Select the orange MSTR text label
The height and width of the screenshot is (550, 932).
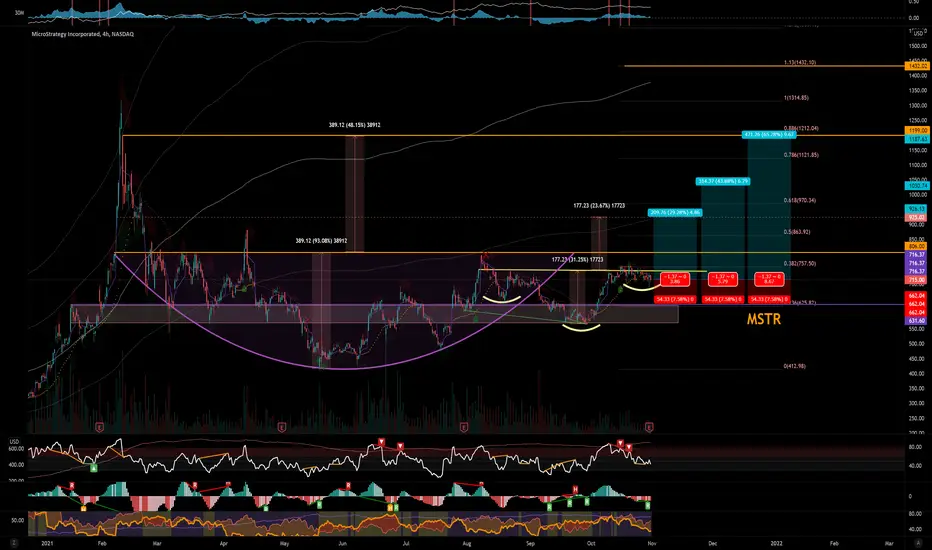764,319
